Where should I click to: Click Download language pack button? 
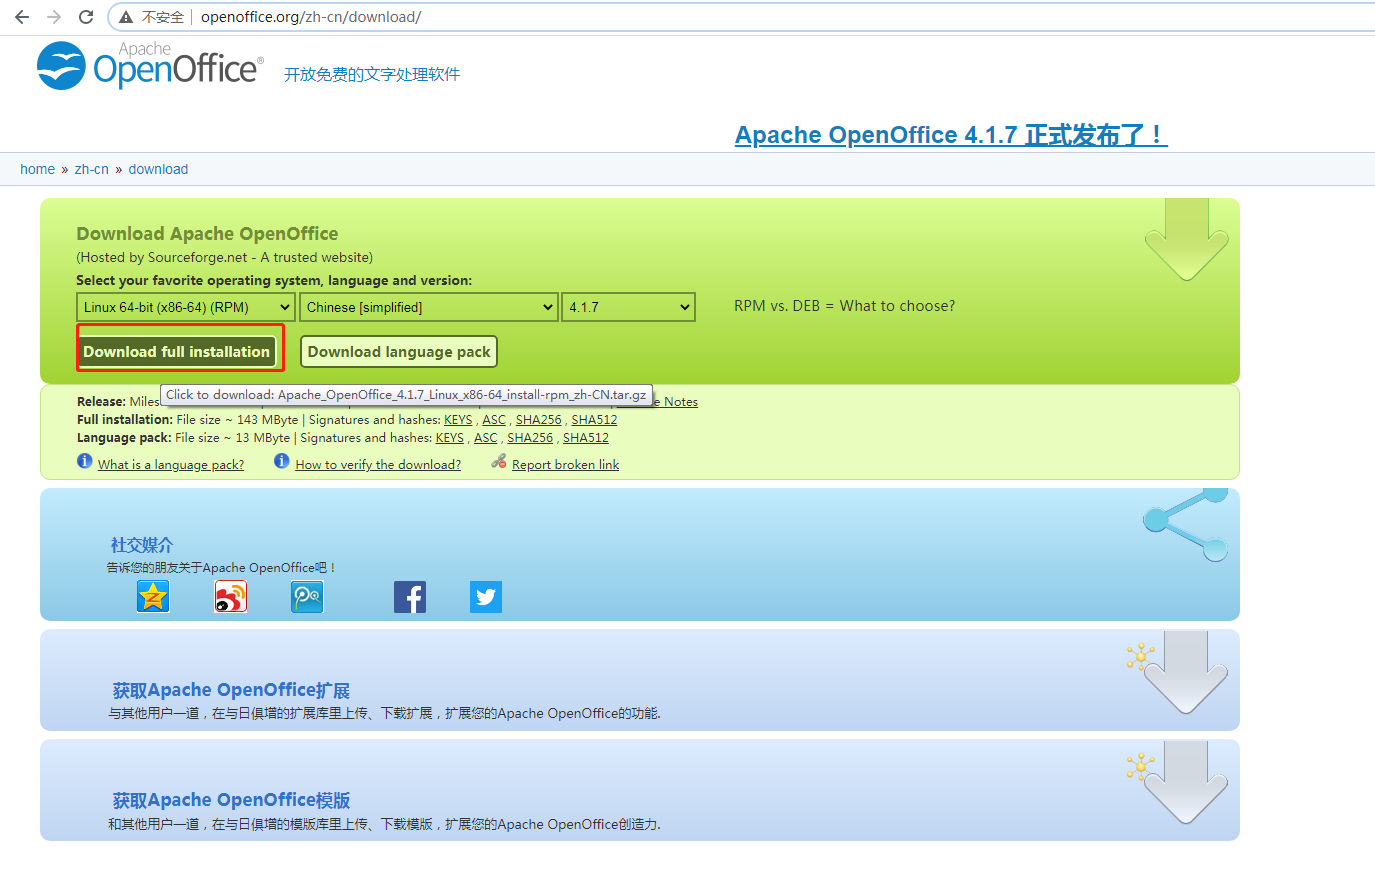[399, 352]
